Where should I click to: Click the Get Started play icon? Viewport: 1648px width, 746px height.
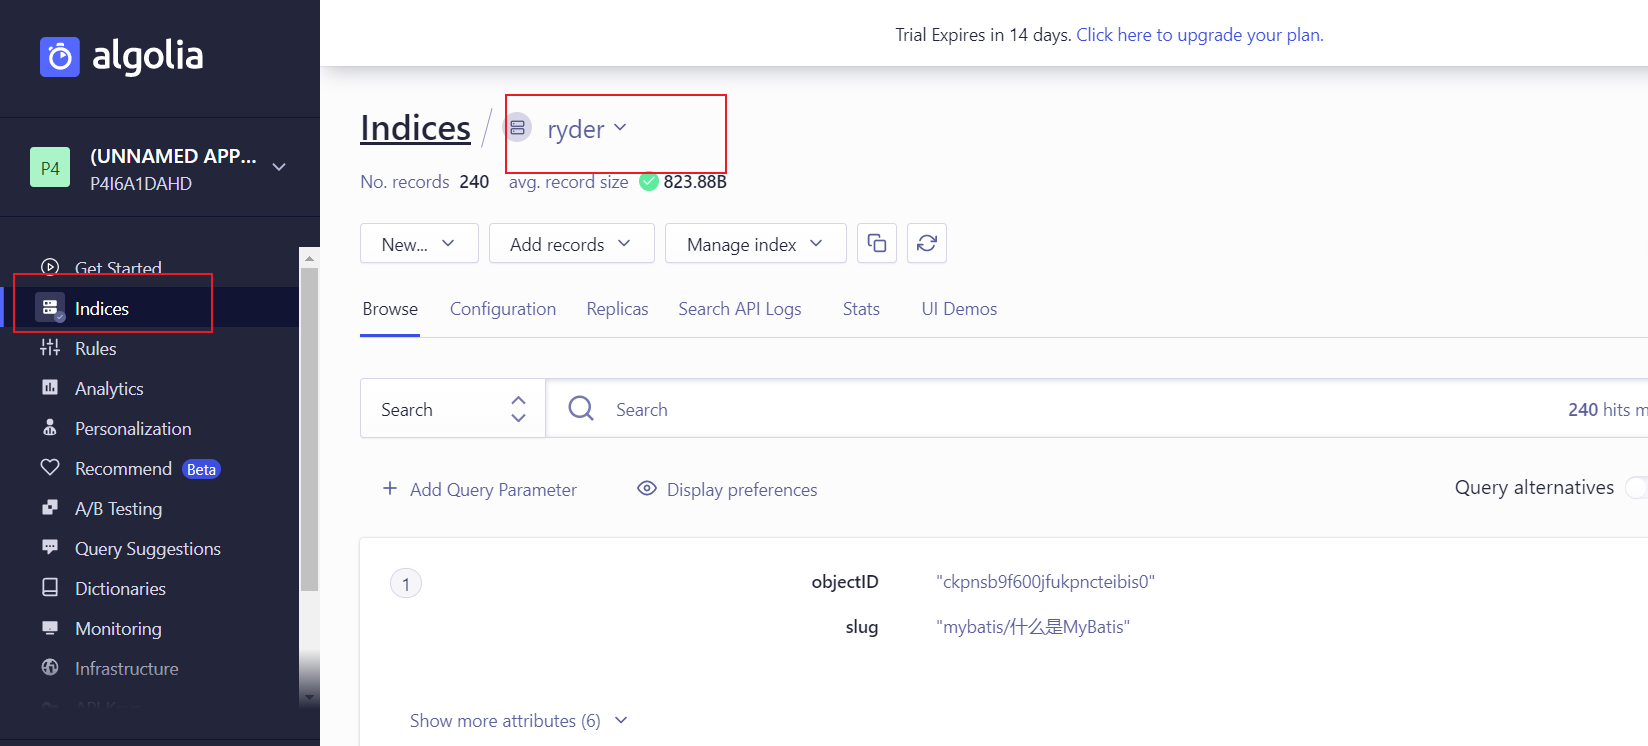point(50,267)
